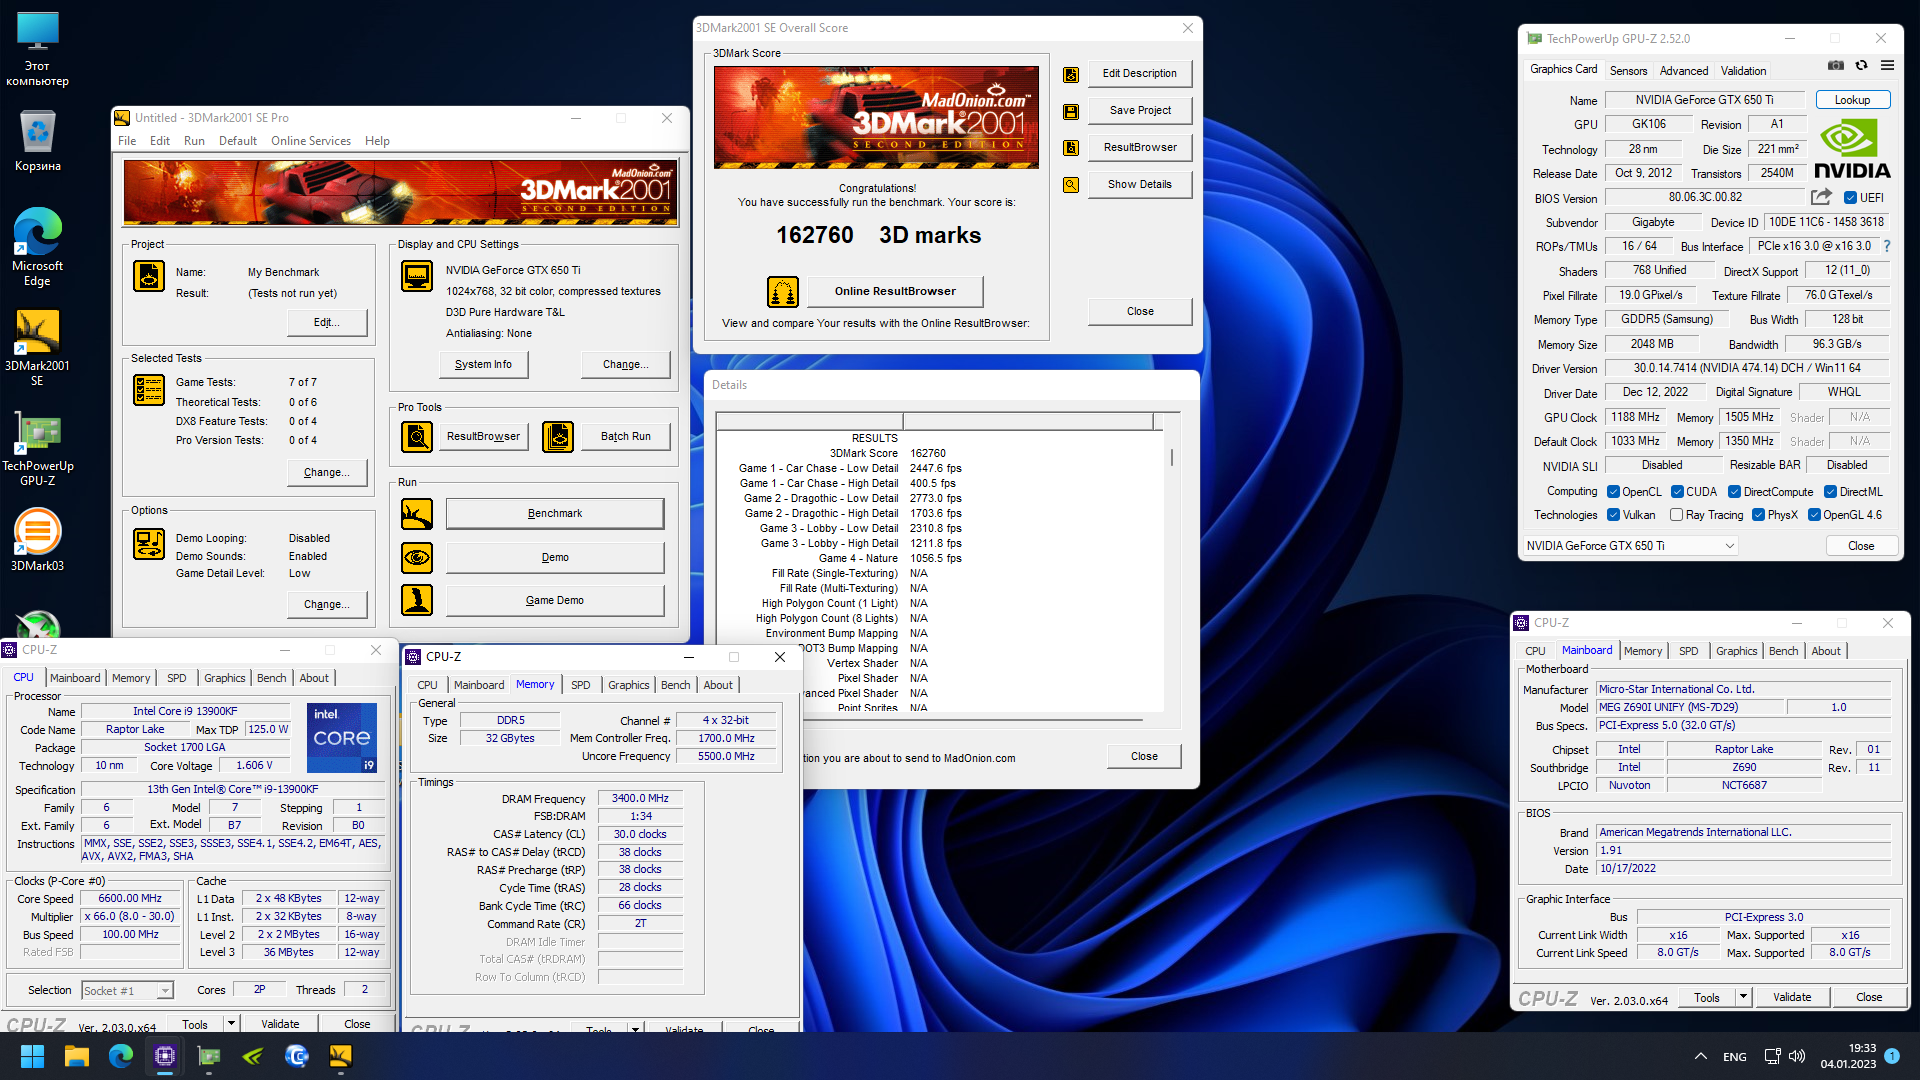Click the Batch Run icon in Pro Tools
Viewport: 1920px width, 1080px height.
pos(558,437)
